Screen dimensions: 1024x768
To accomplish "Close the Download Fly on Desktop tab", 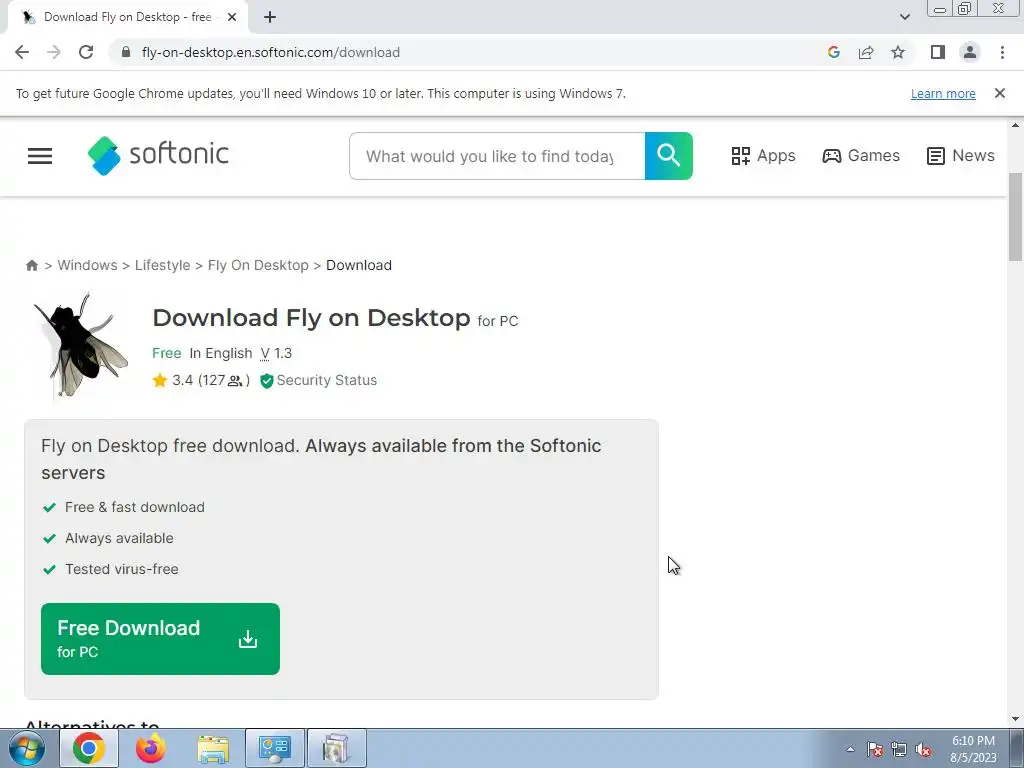I will (232, 17).
